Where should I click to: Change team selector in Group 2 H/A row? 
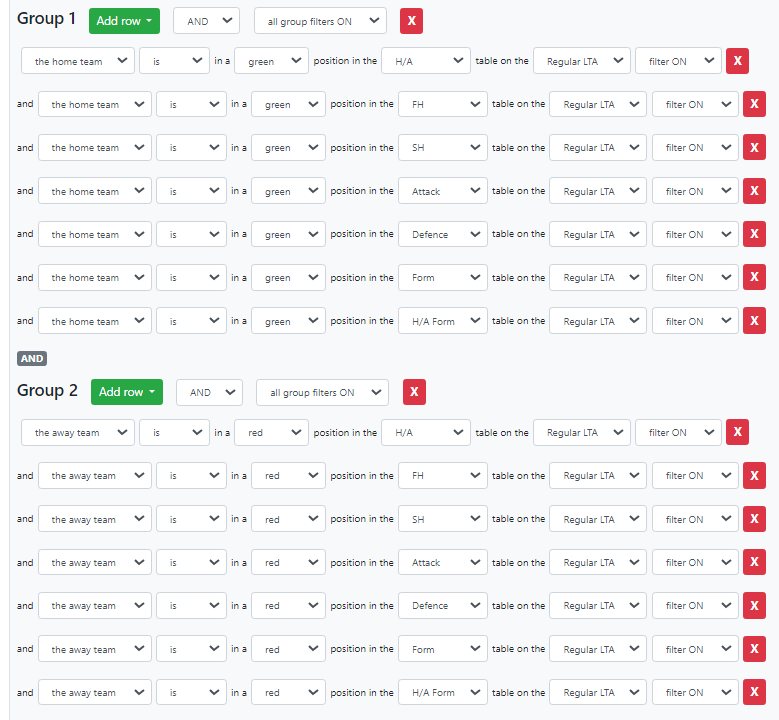pyautogui.click(x=78, y=432)
